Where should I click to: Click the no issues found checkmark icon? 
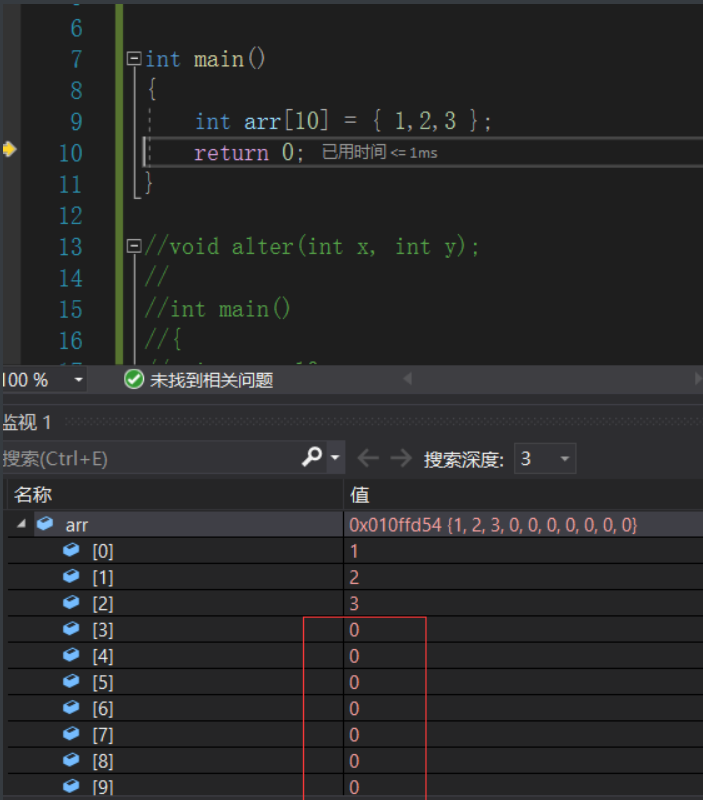pyautogui.click(x=134, y=380)
